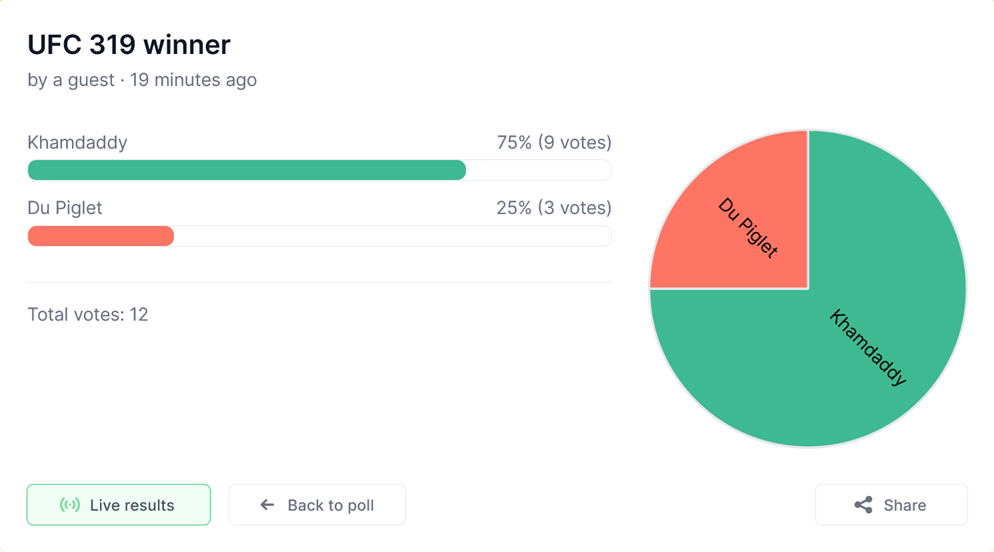The height and width of the screenshot is (552, 994).
Task: Click the red Du Piglet progress bar
Action: click(100, 236)
